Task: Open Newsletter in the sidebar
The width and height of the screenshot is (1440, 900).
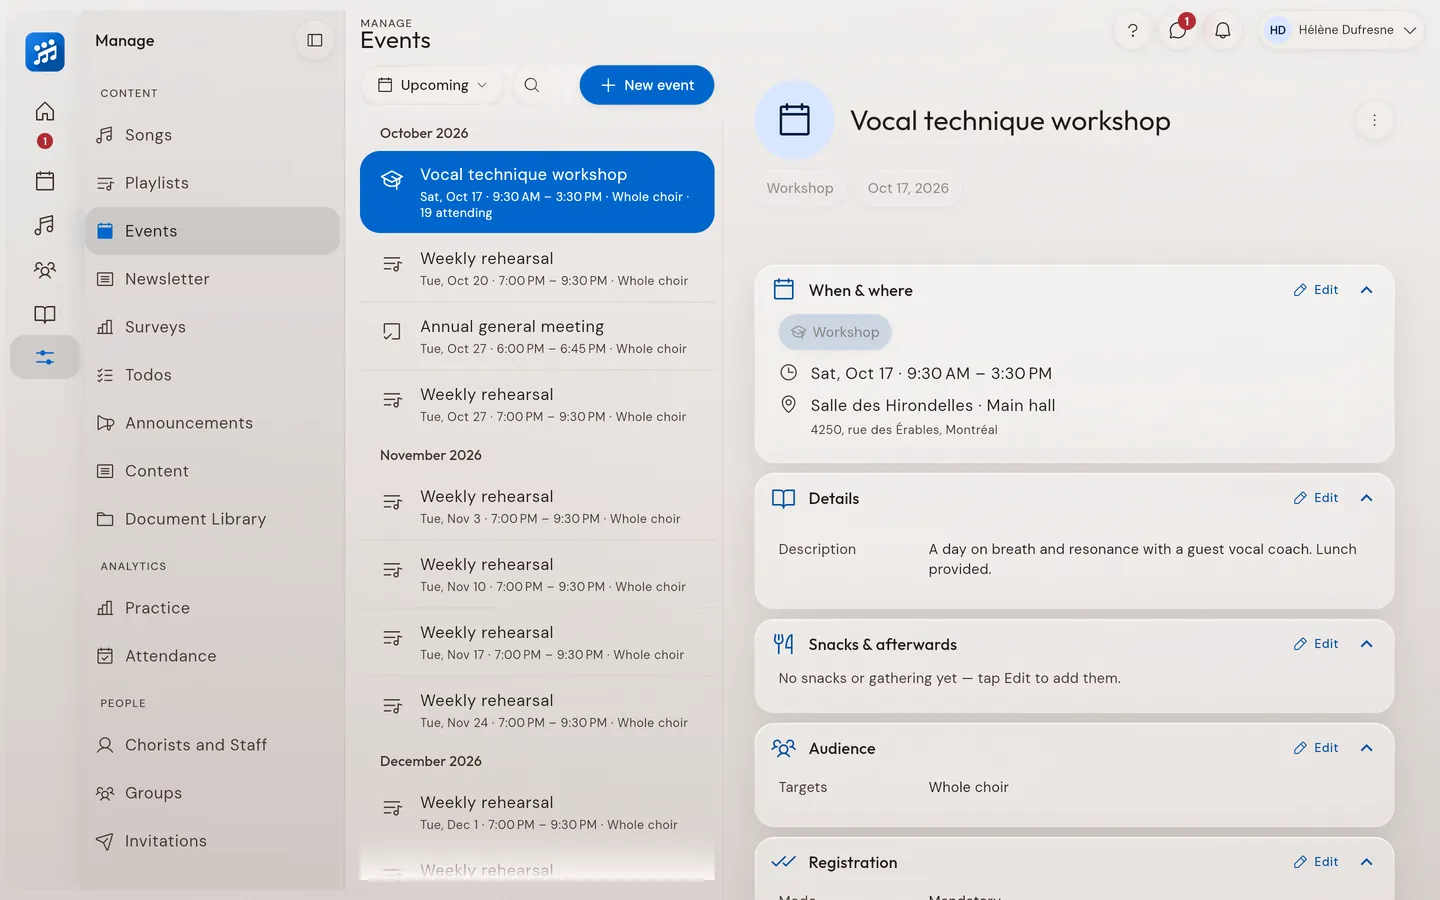Action: [x=212, y=279]
